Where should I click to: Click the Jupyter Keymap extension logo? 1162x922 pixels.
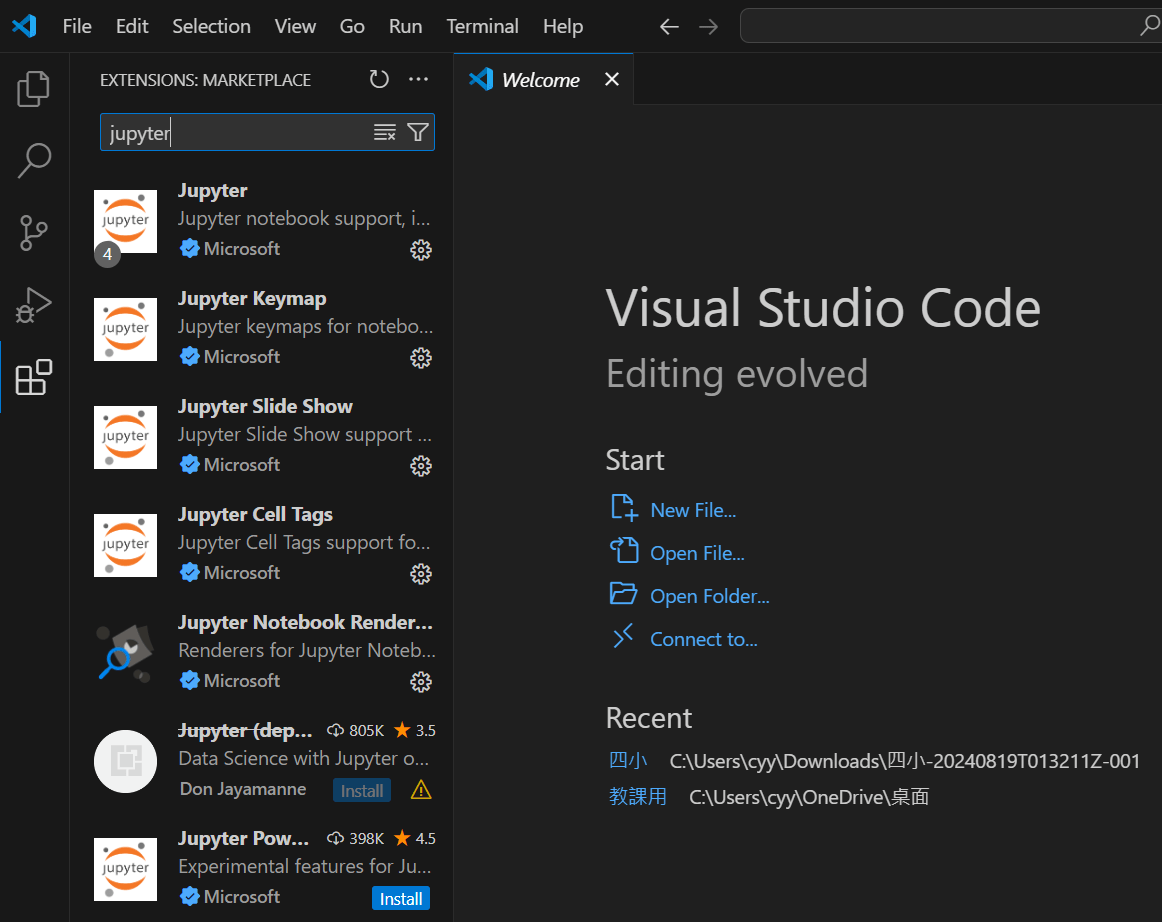click(125, 329)
